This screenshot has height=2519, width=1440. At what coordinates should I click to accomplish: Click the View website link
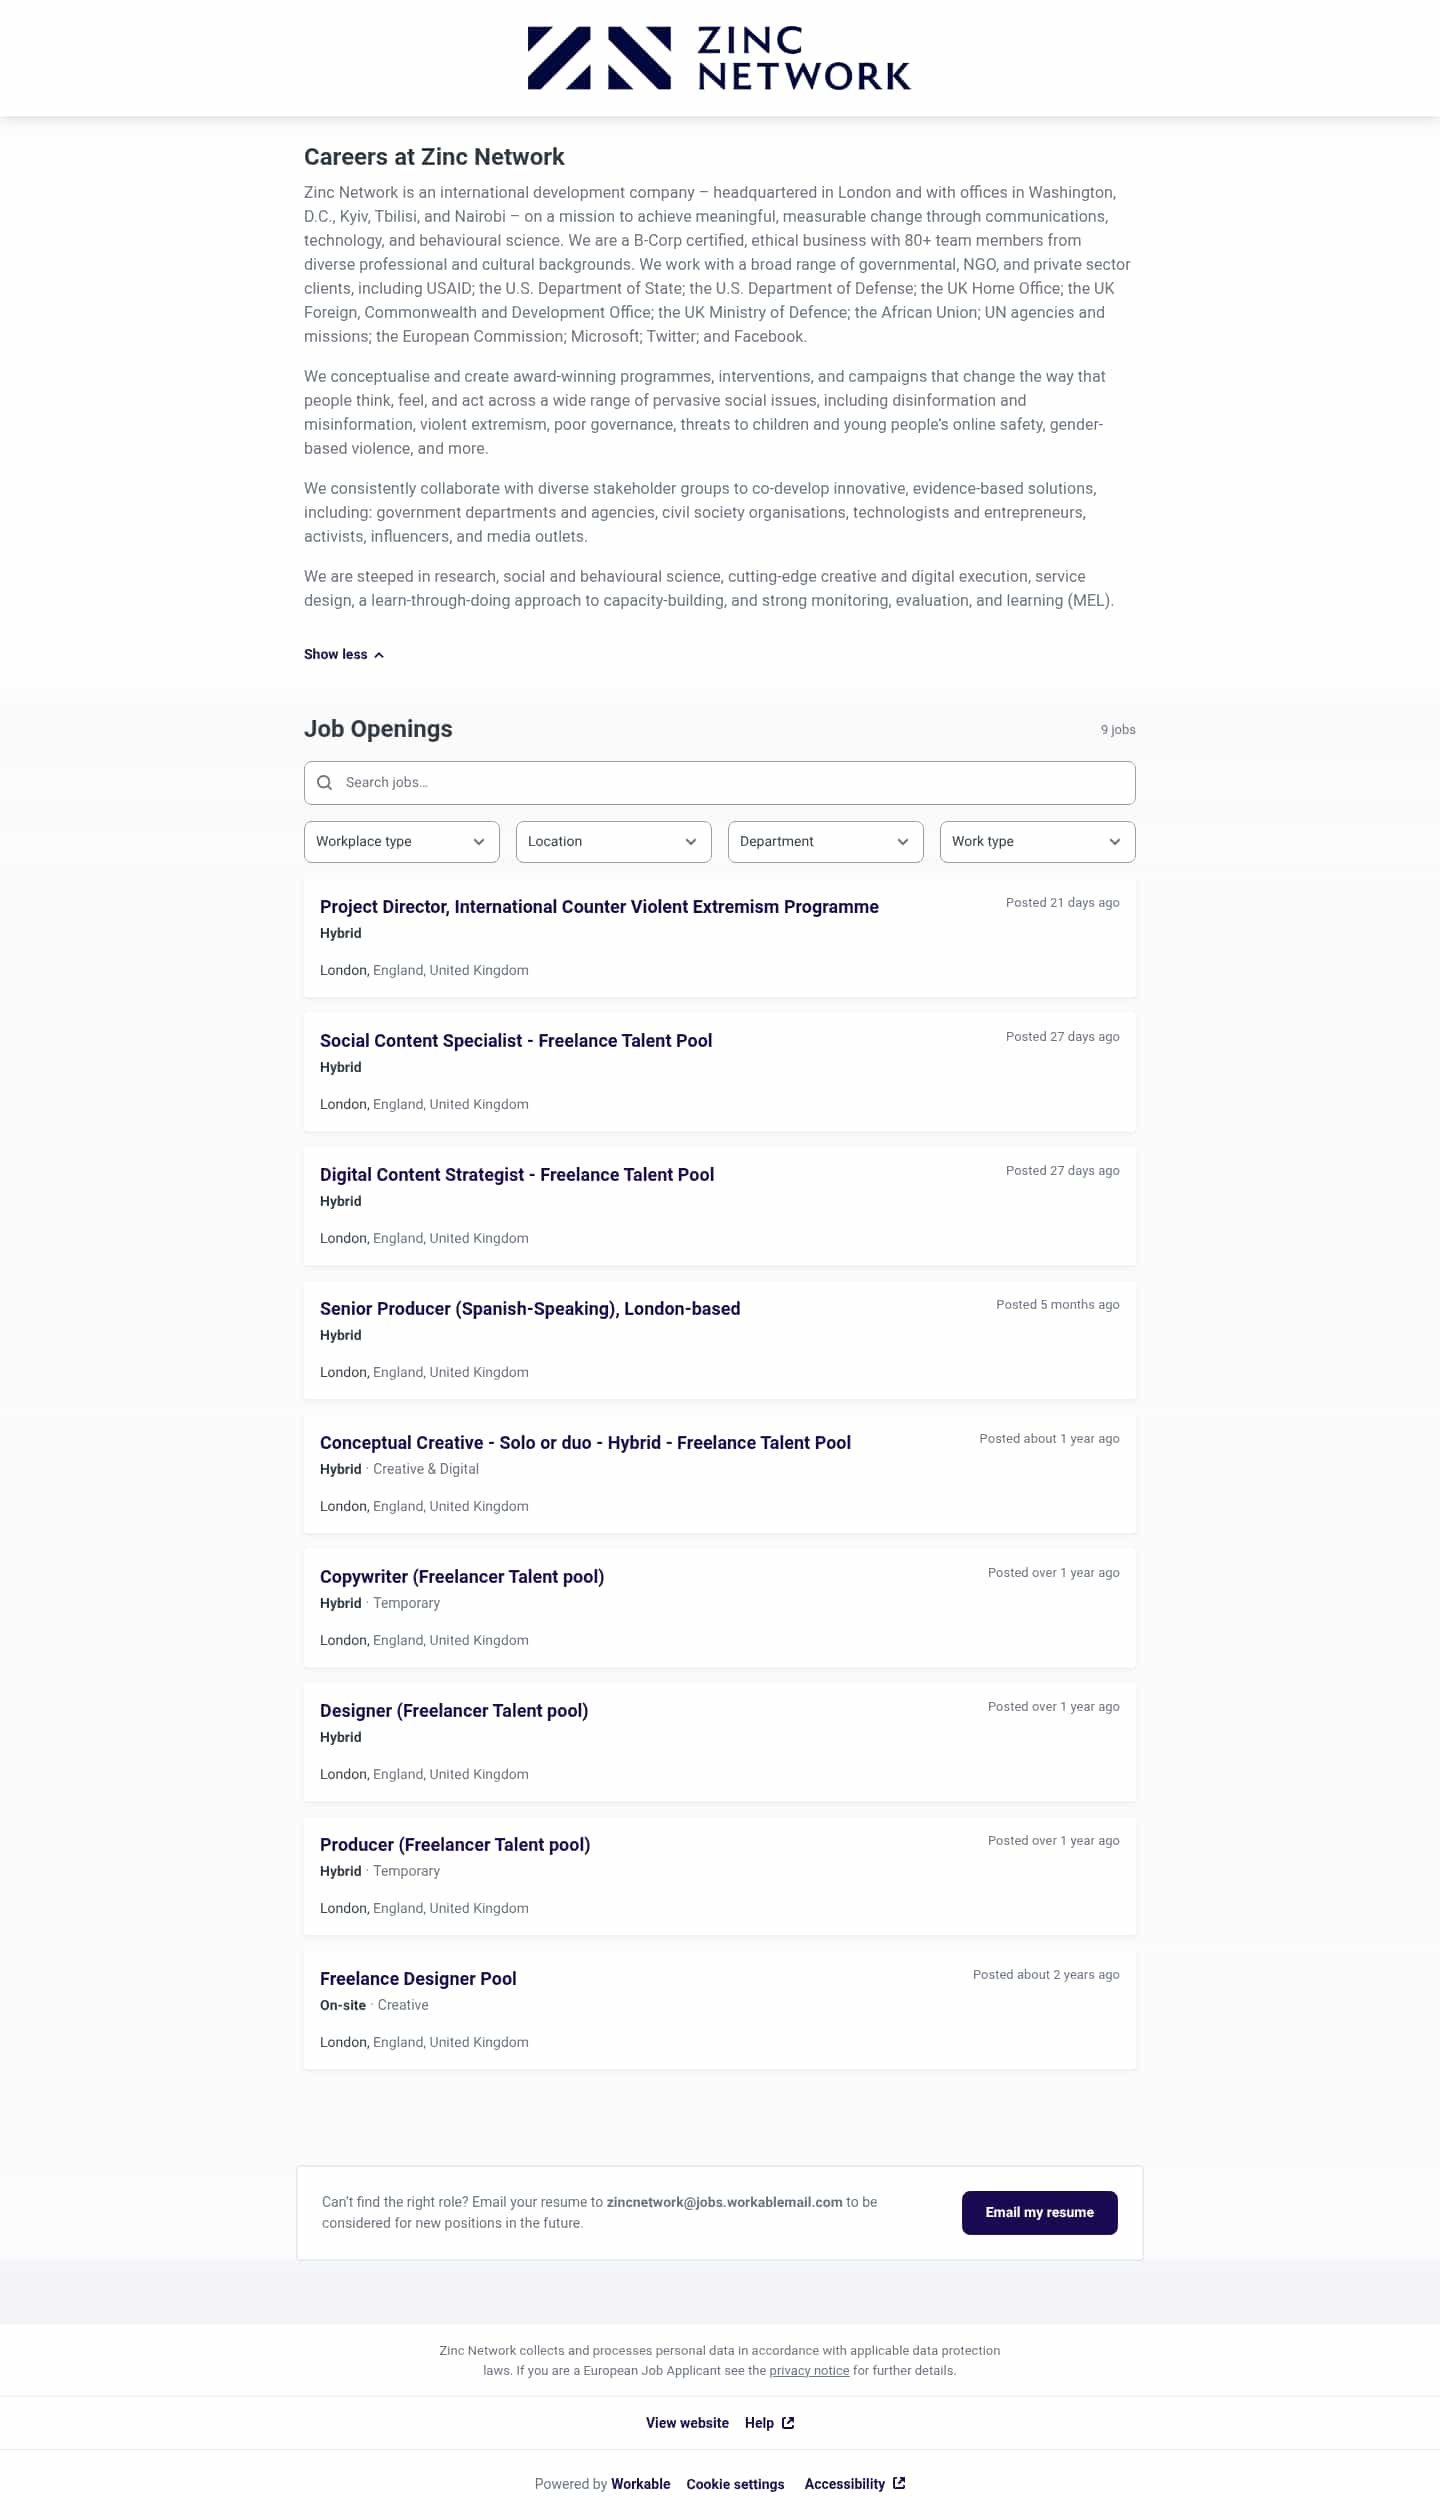pos(687,2423)
